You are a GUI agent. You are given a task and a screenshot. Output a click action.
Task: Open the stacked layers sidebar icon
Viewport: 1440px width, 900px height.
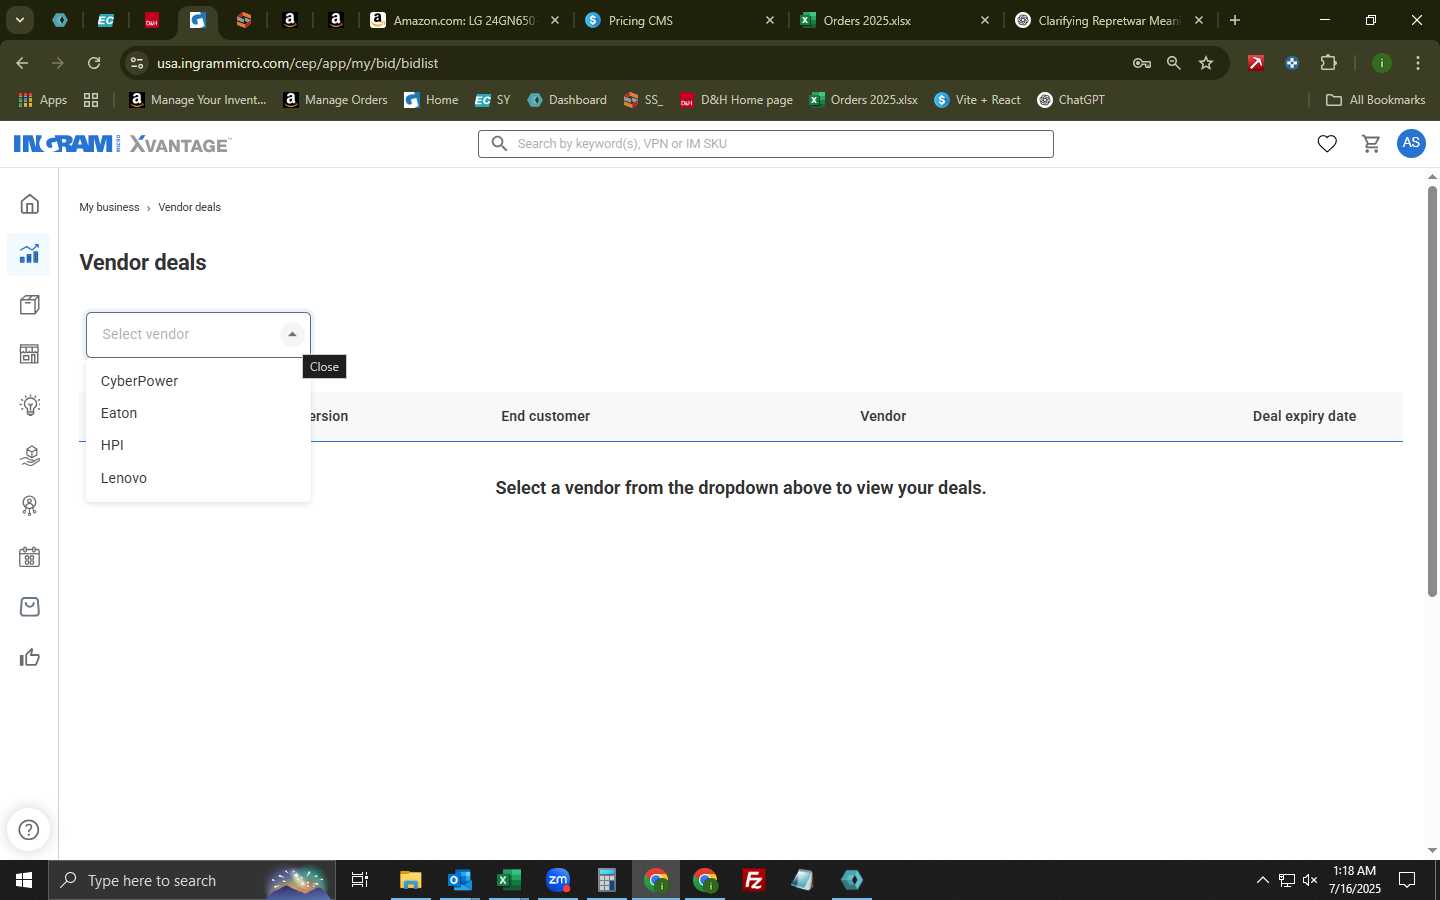click(x=30, y=455)
